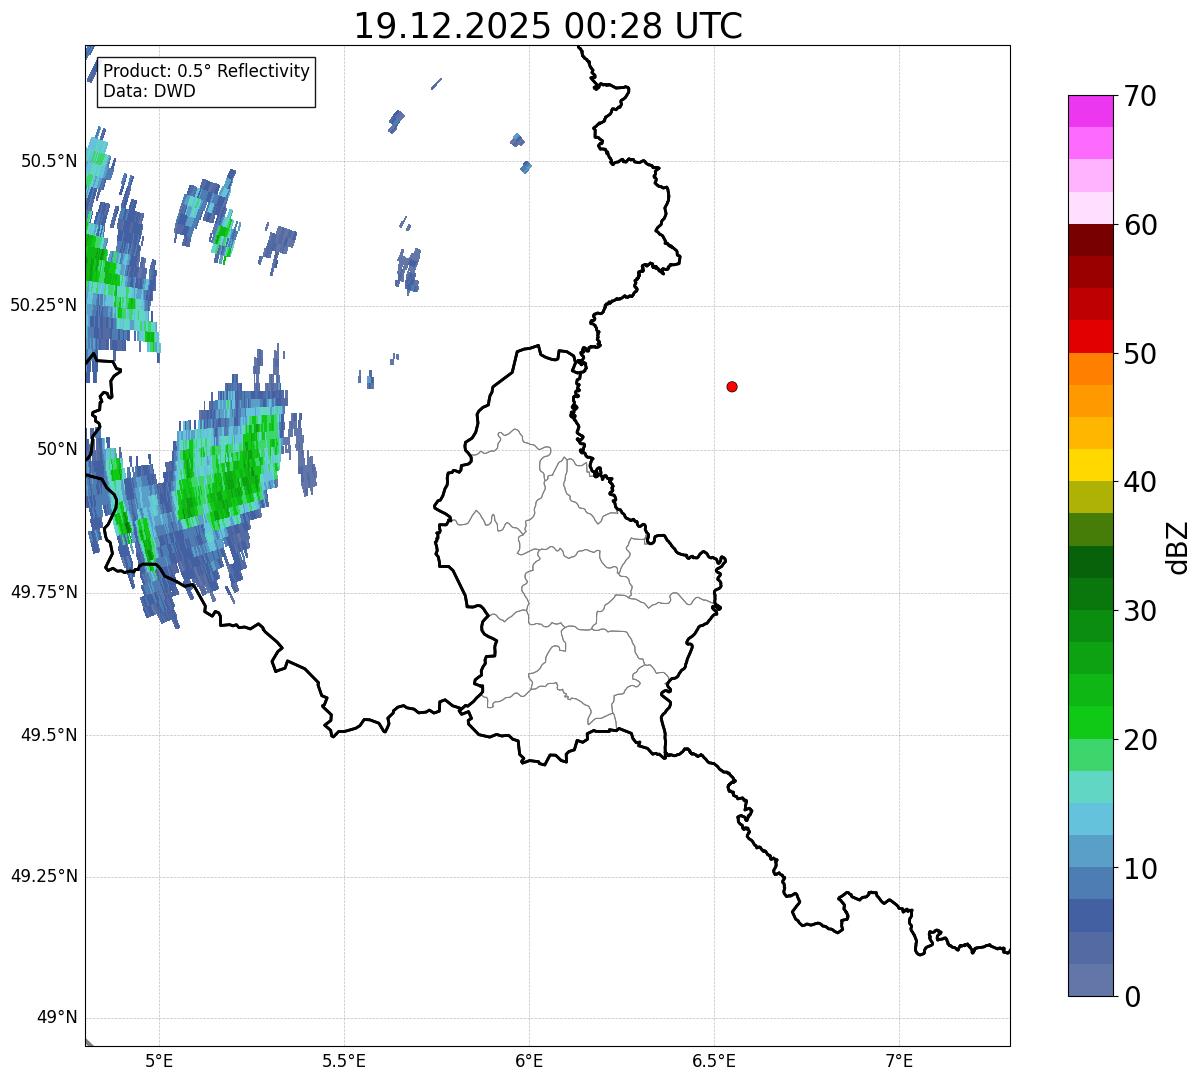Image resolution: width=1202 pixels, height=1081 pixels.
Task: Click the latitude label 49.5°N
Action: click(49, 735)
